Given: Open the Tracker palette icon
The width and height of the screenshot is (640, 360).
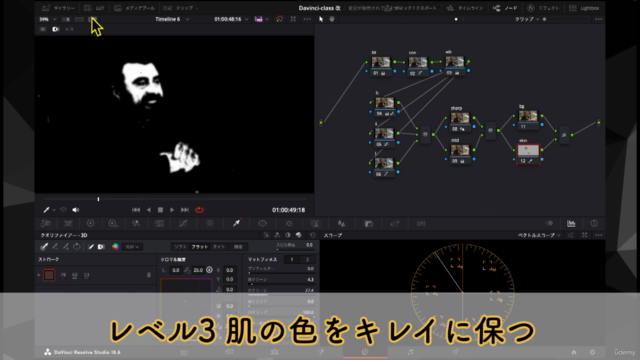Looking at the screenshot, I should [x=289, y=223].
